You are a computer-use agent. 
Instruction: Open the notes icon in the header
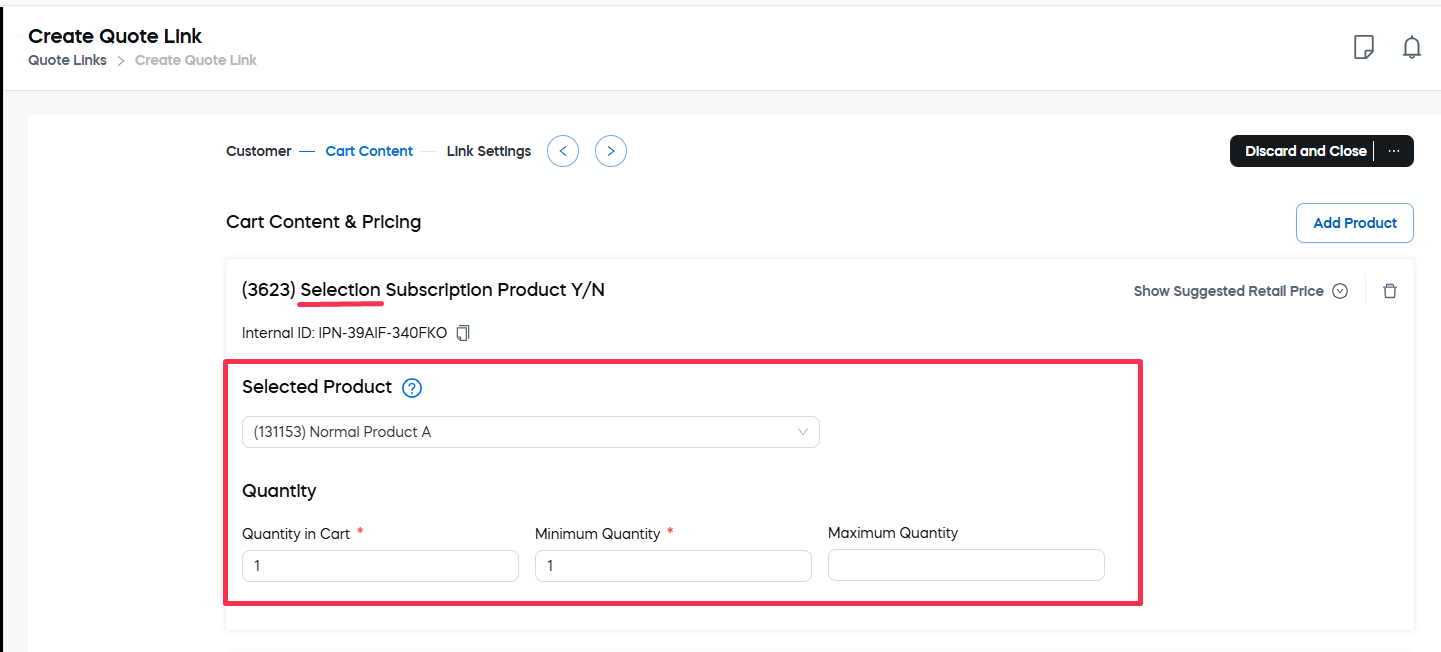pos(1363,47)
